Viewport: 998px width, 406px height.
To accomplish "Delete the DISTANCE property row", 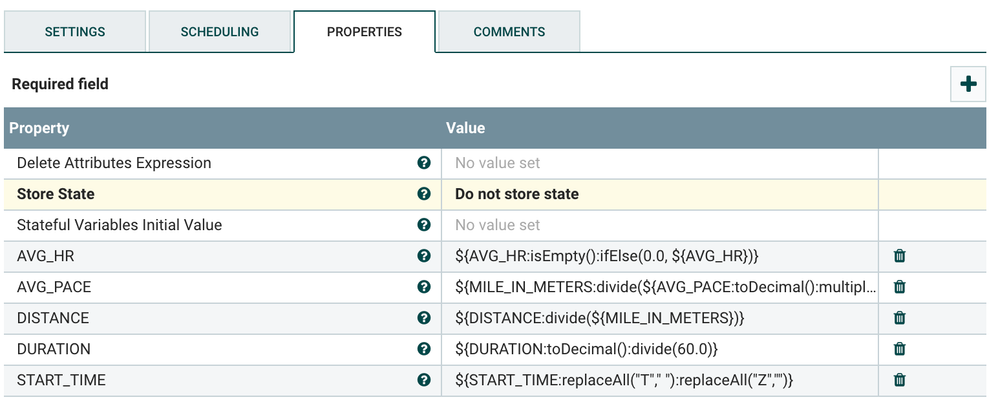I will (899, 318).
